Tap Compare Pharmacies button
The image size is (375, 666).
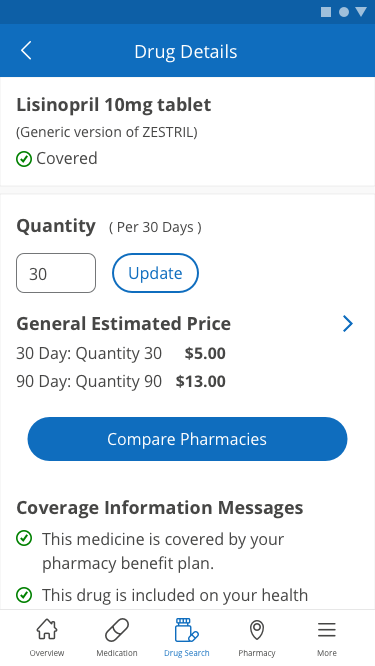click(187, 439)
